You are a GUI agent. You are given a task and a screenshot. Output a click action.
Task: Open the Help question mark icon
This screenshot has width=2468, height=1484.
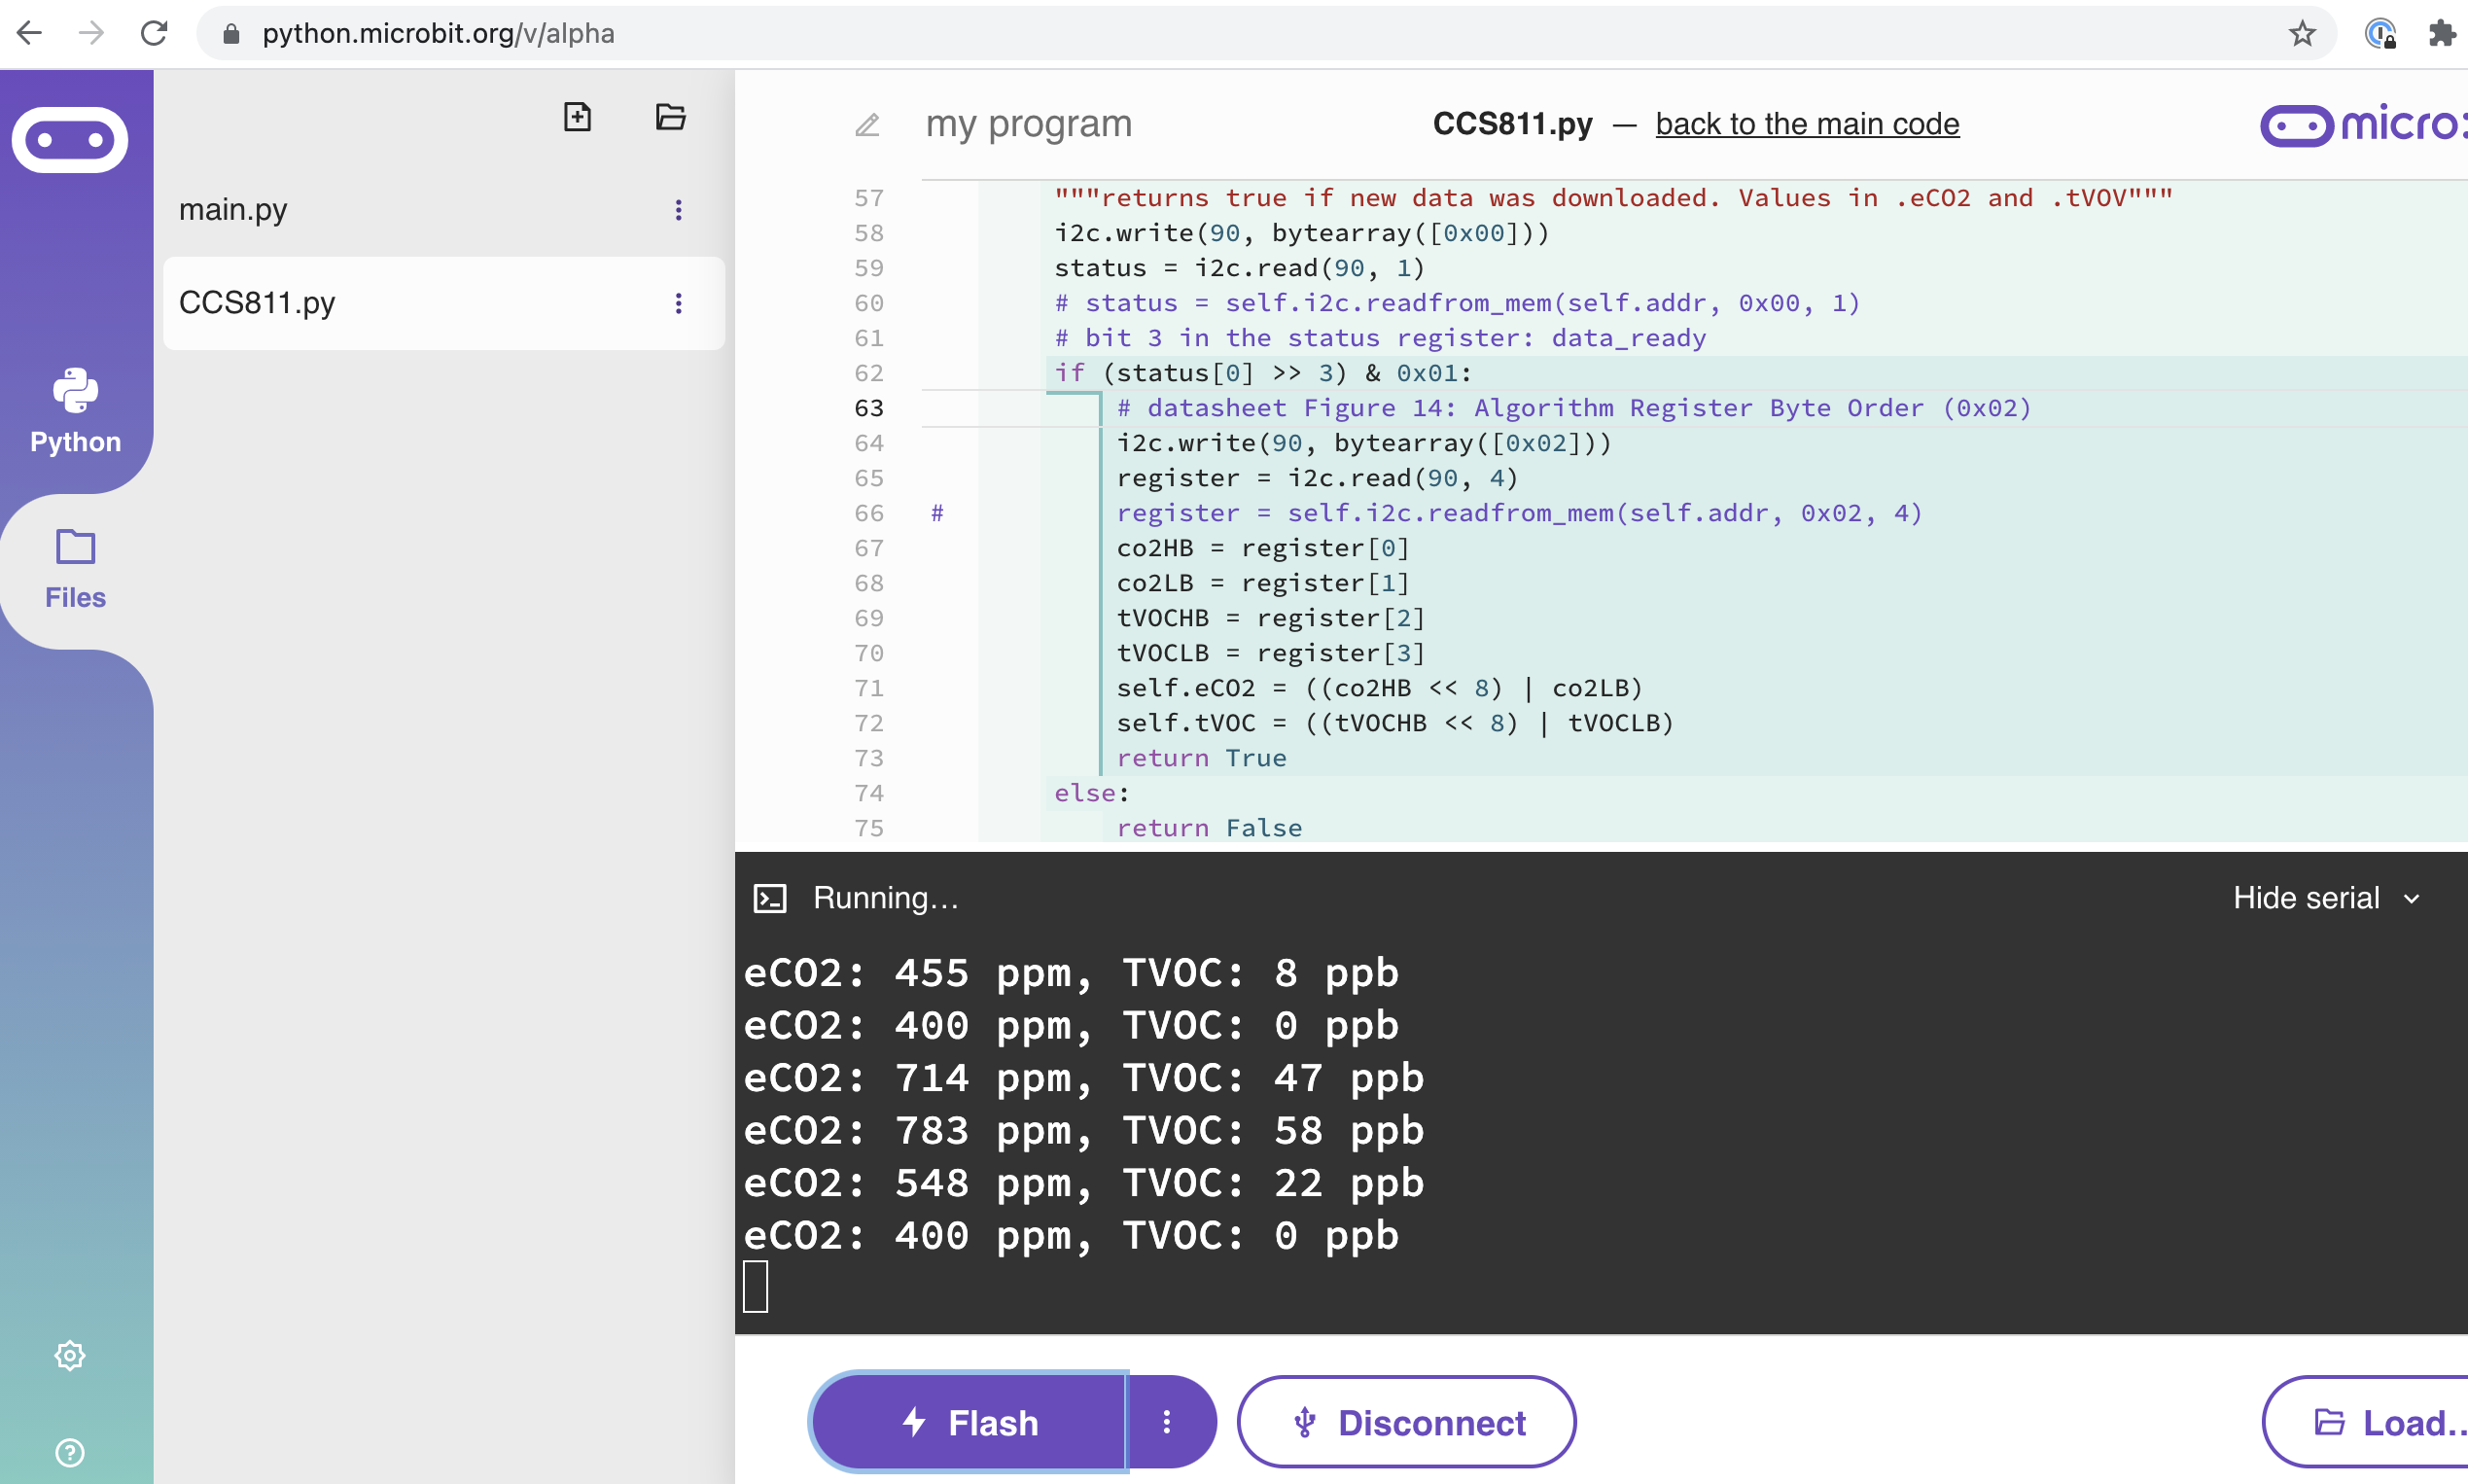(x=70, y=1452)
